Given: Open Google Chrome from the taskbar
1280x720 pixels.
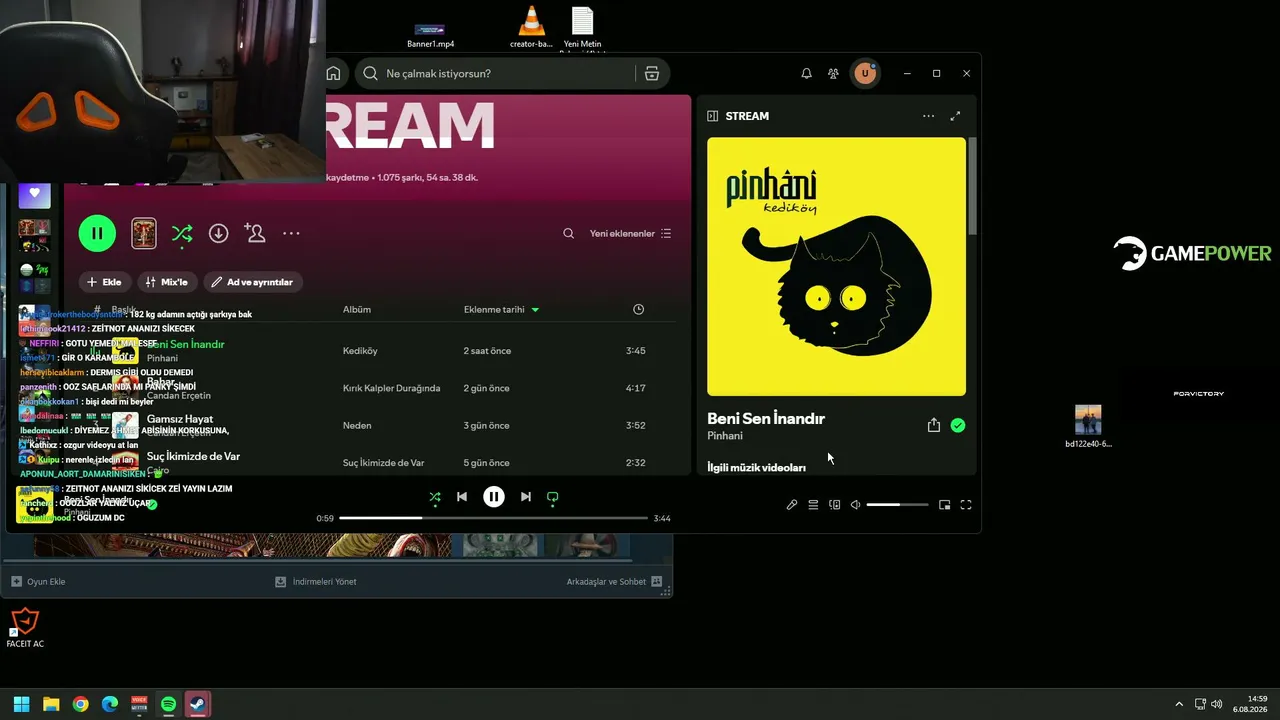Looking at the screenshot, I should coord(80,704).
